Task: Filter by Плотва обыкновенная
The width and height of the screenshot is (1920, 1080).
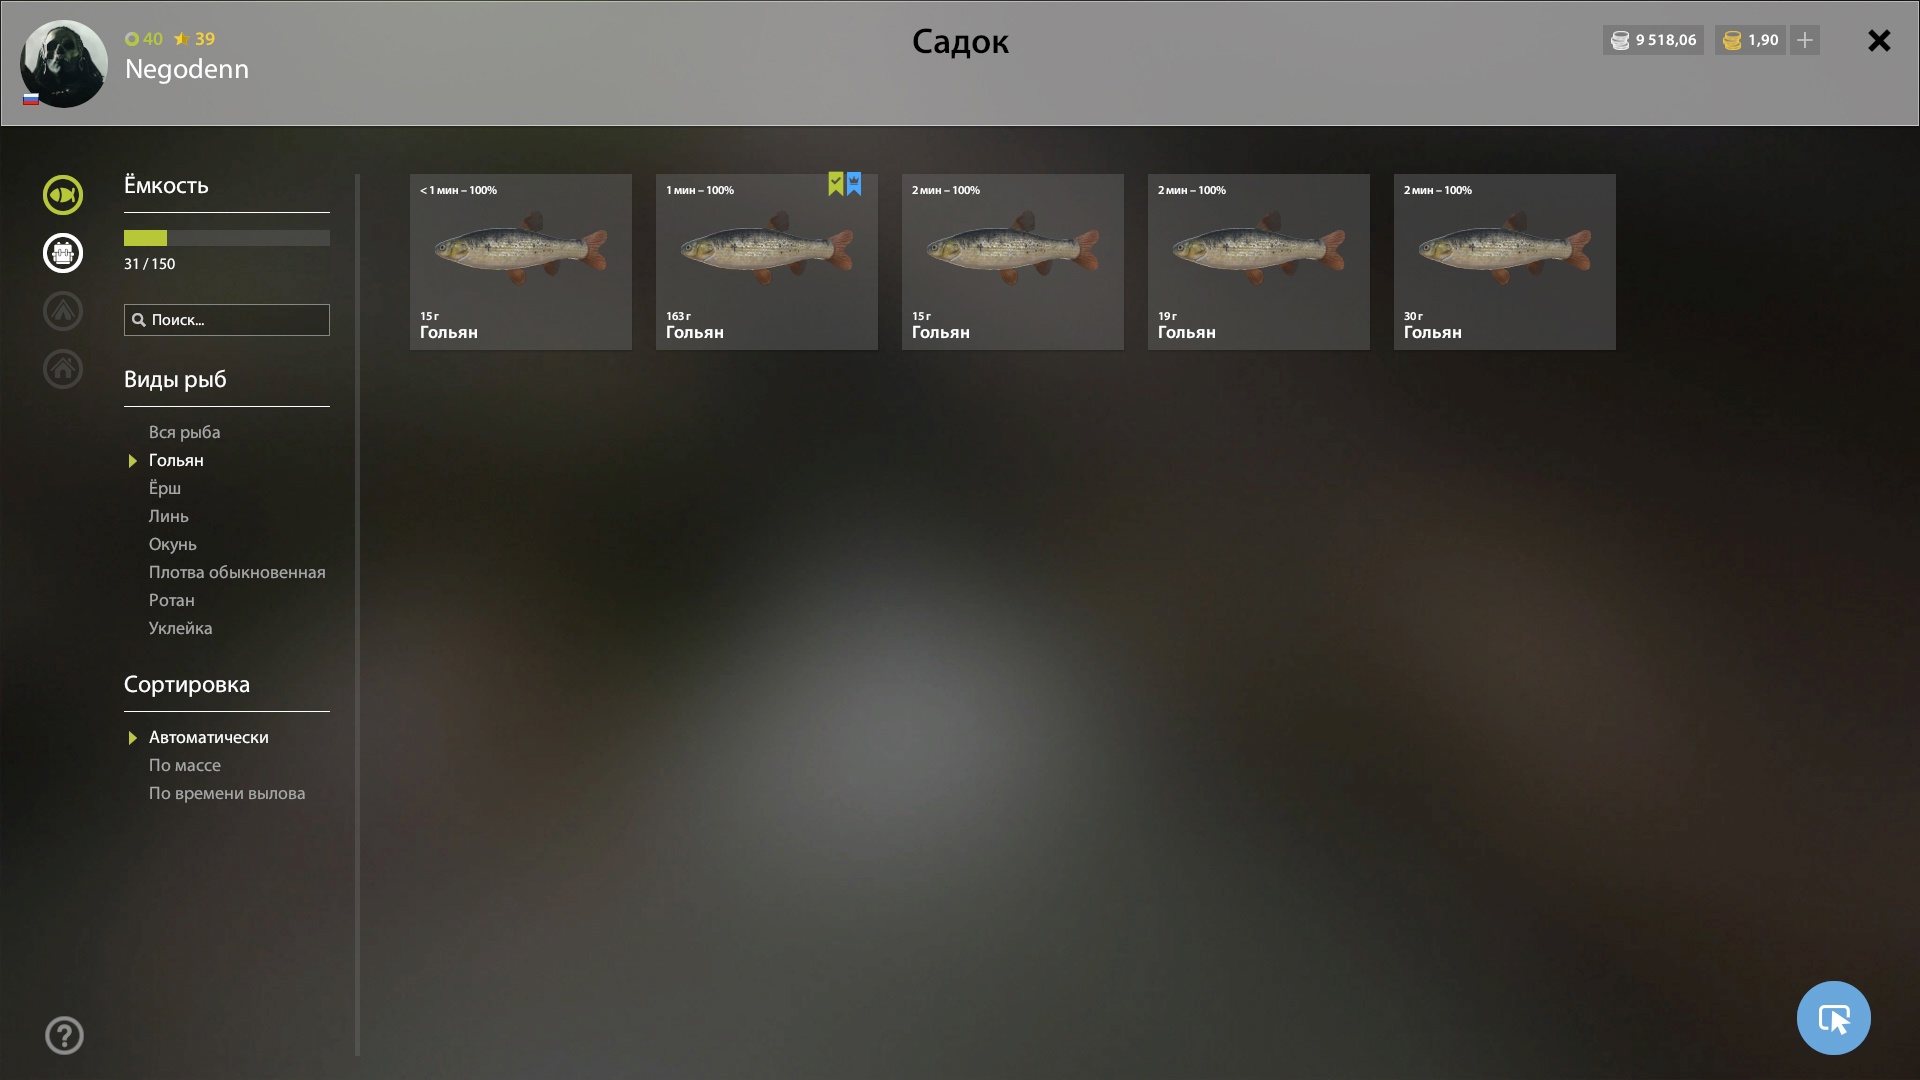Action: coord(237,572)
